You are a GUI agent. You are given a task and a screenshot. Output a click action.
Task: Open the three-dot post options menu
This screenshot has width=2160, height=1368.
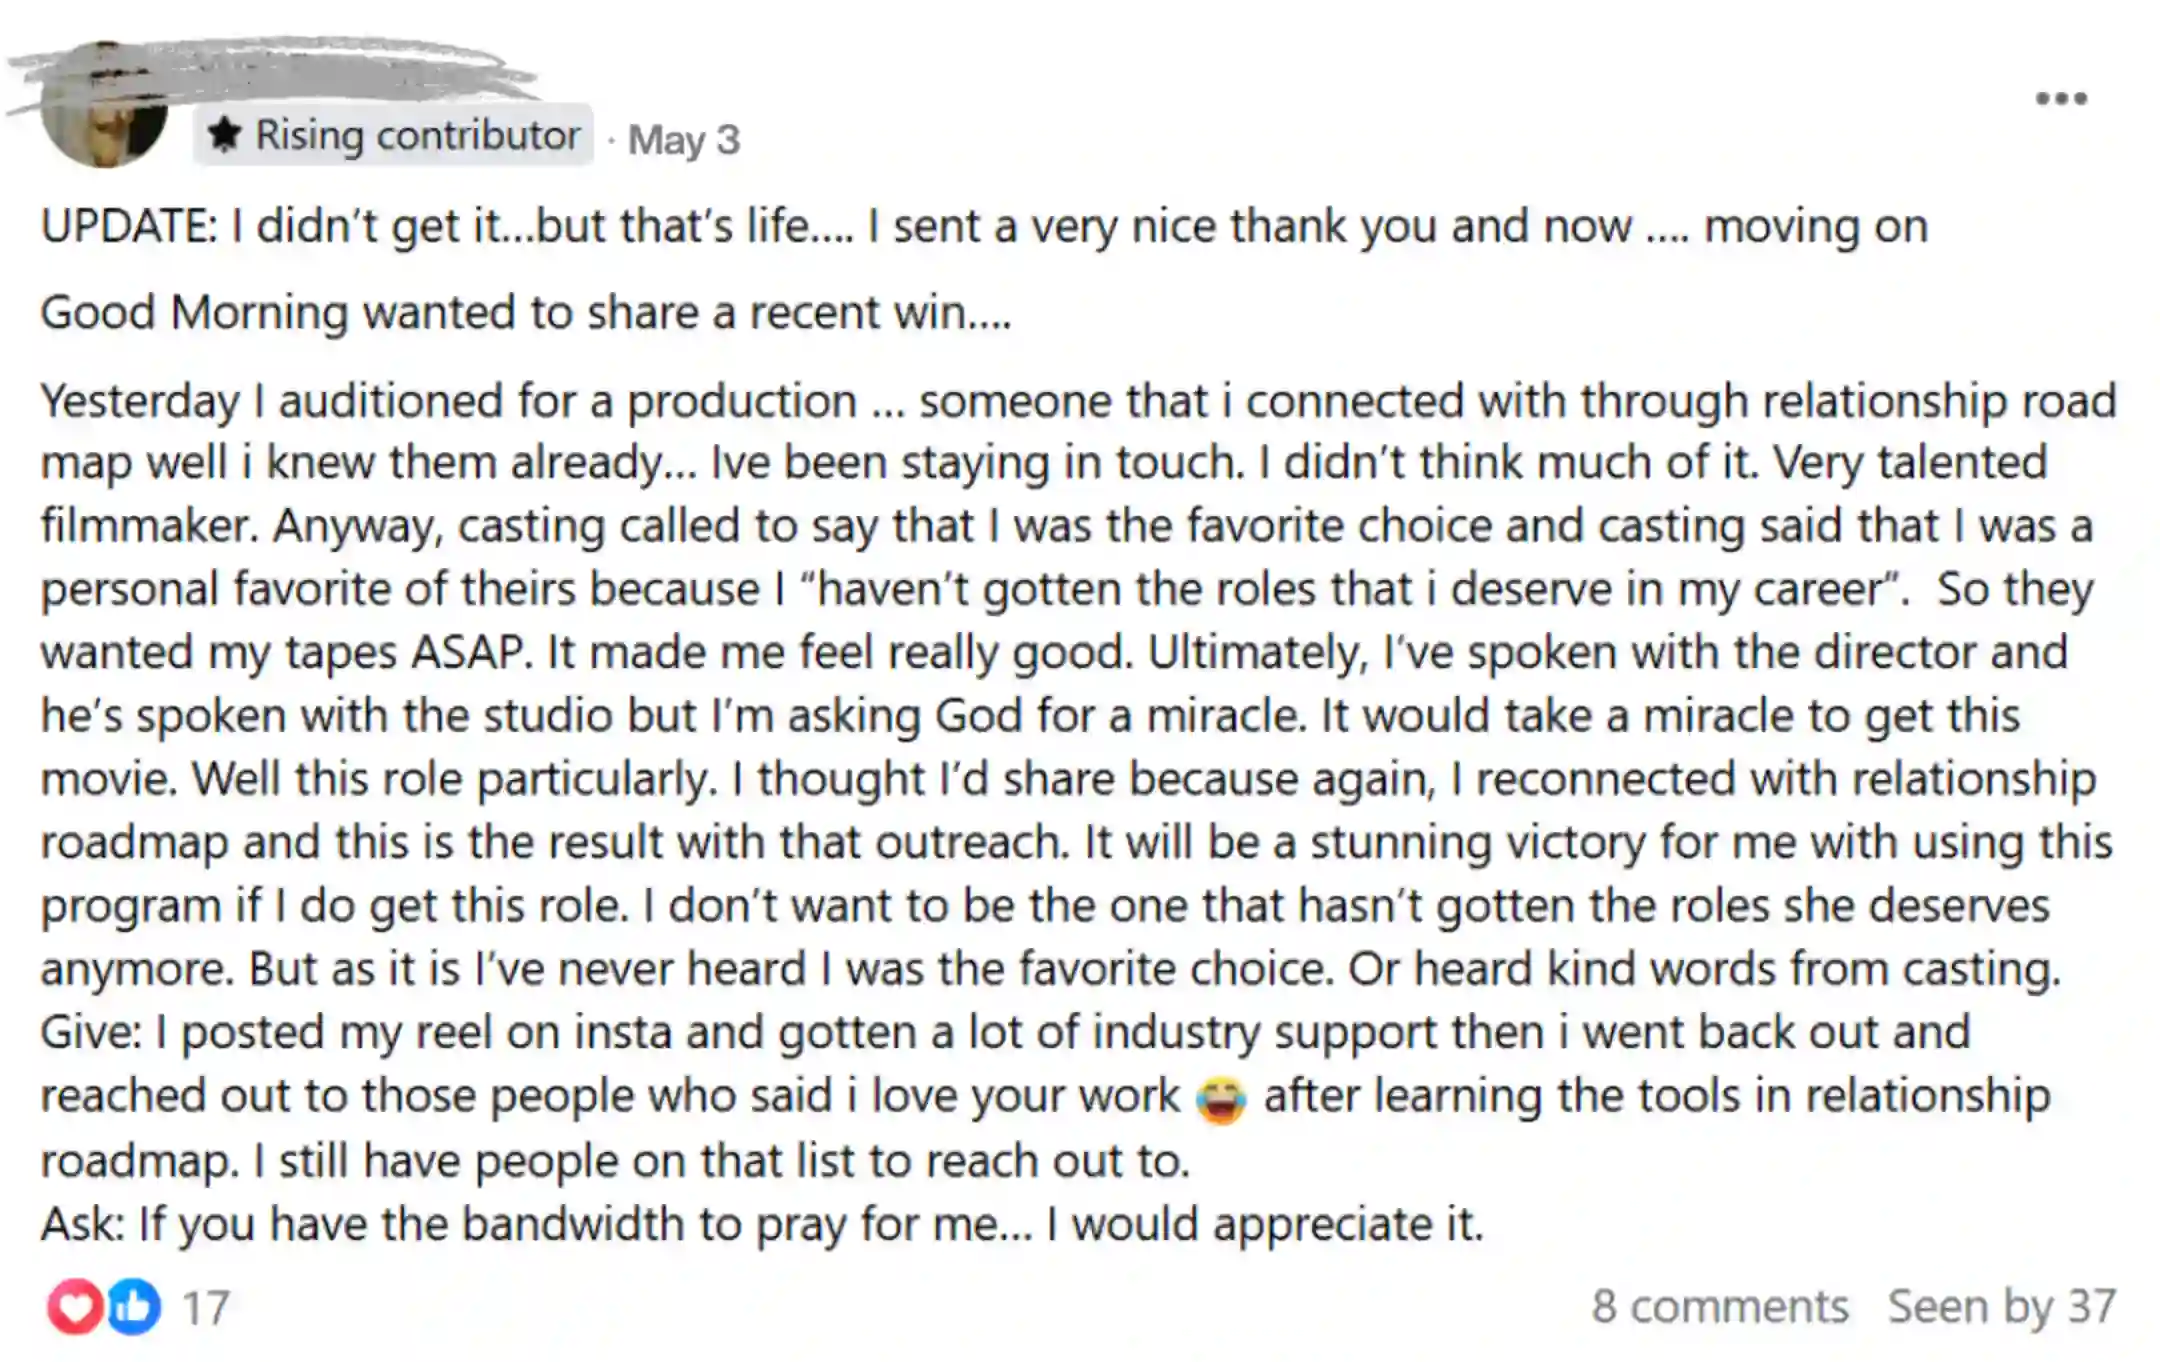pos(2061,98)
